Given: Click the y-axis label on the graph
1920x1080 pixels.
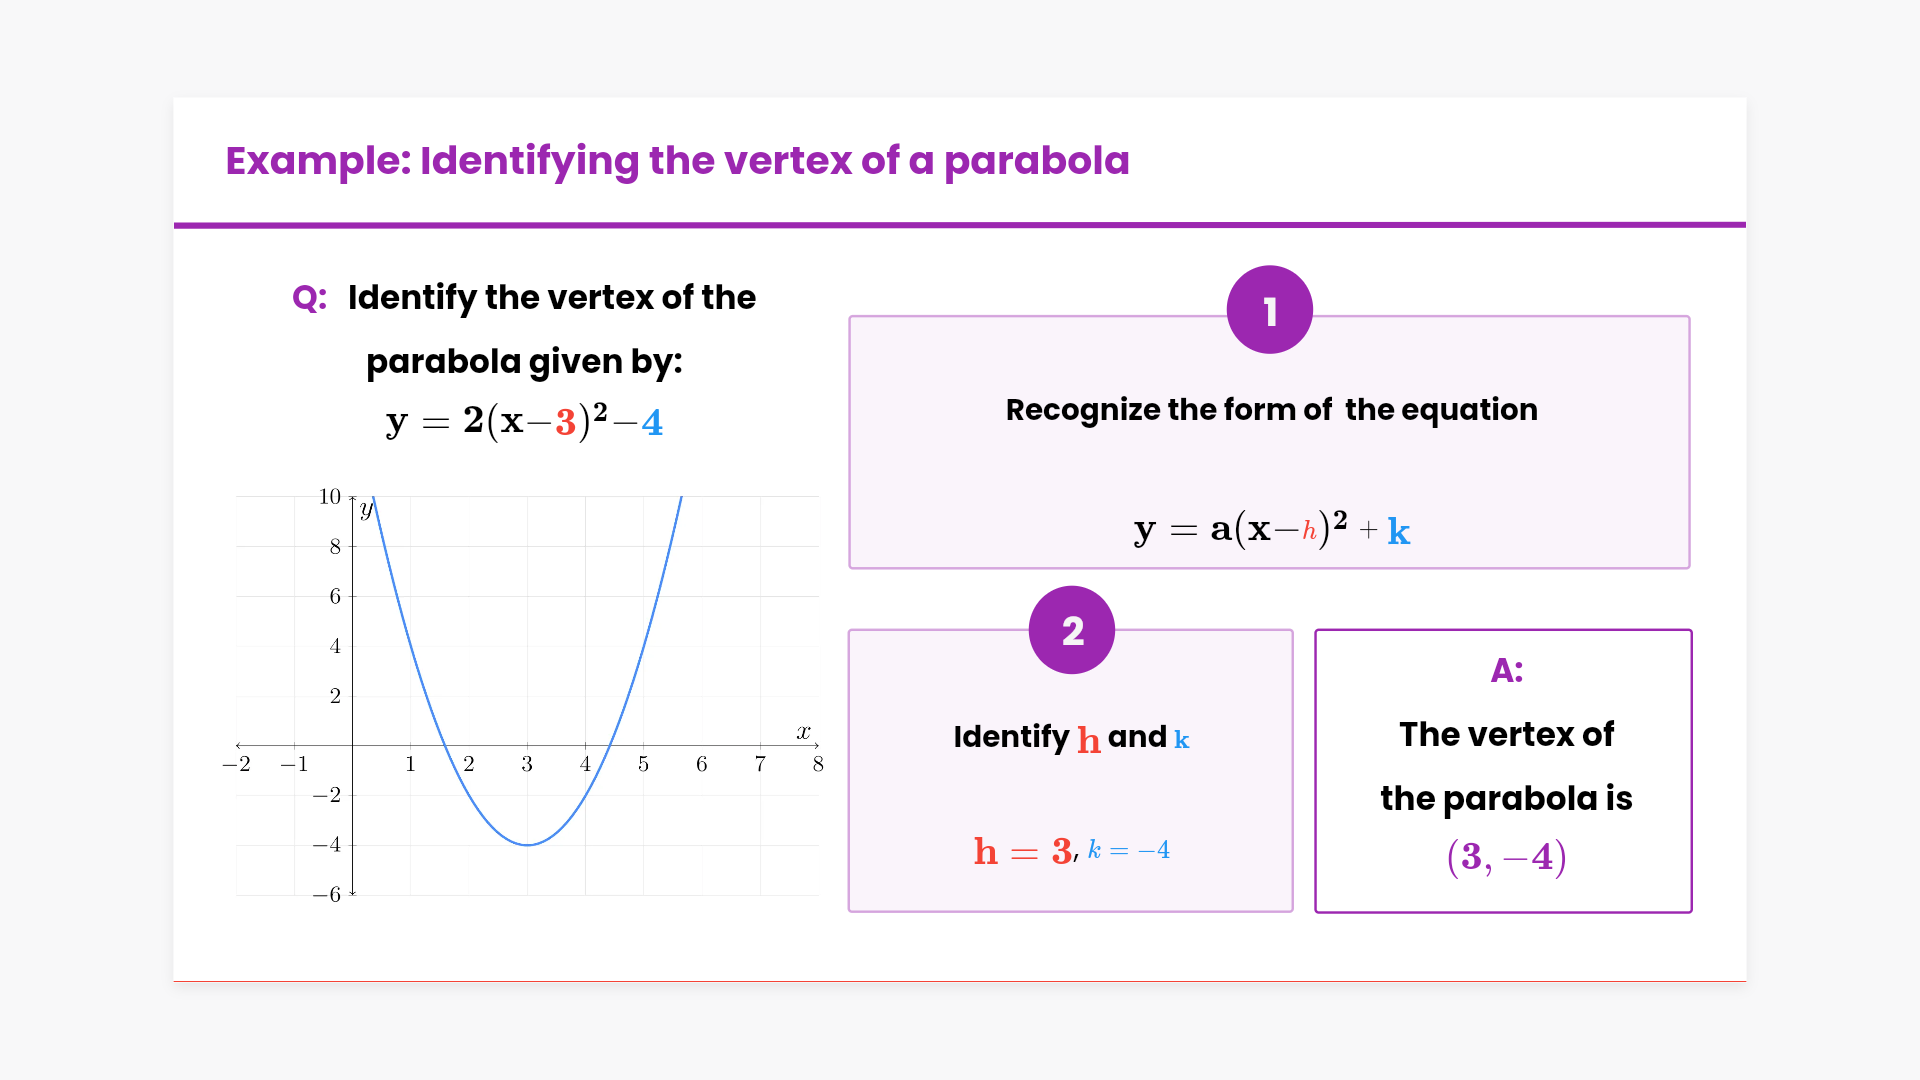Looking at the screenshot, I should pyautogui.click(x=366, y=510).
